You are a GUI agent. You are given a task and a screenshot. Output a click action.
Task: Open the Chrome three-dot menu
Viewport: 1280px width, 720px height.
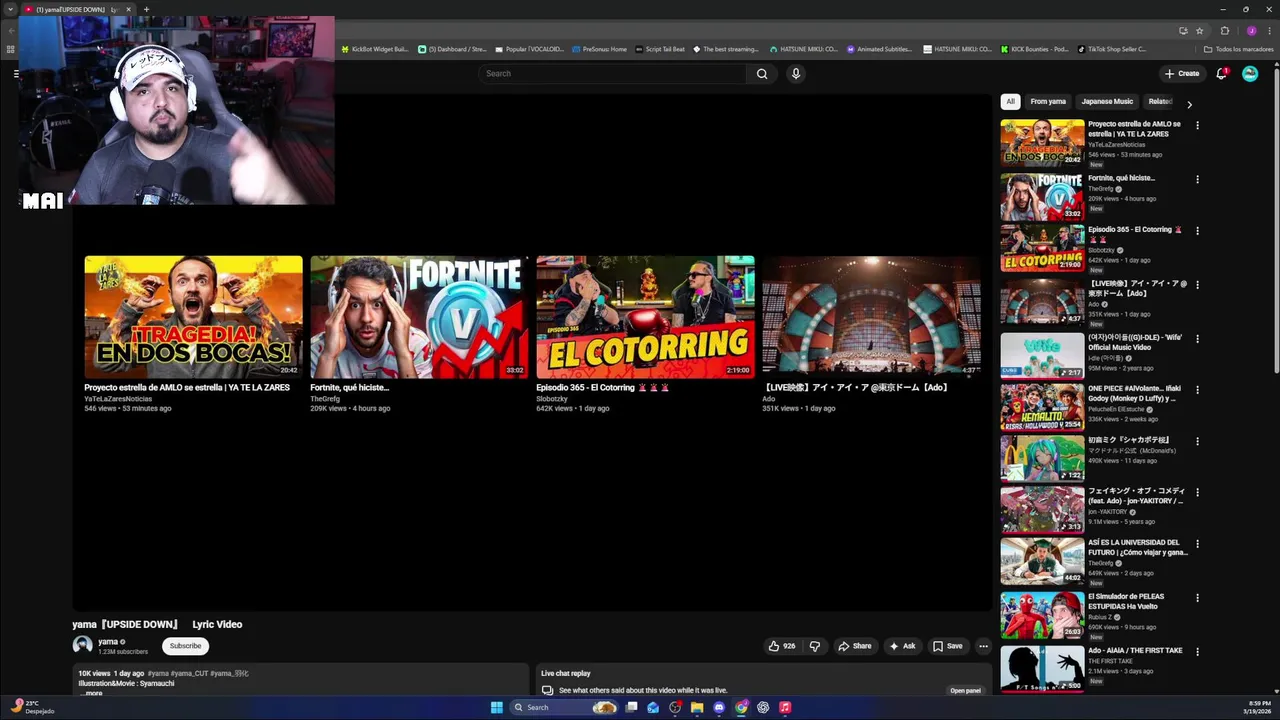point(1269,30)
